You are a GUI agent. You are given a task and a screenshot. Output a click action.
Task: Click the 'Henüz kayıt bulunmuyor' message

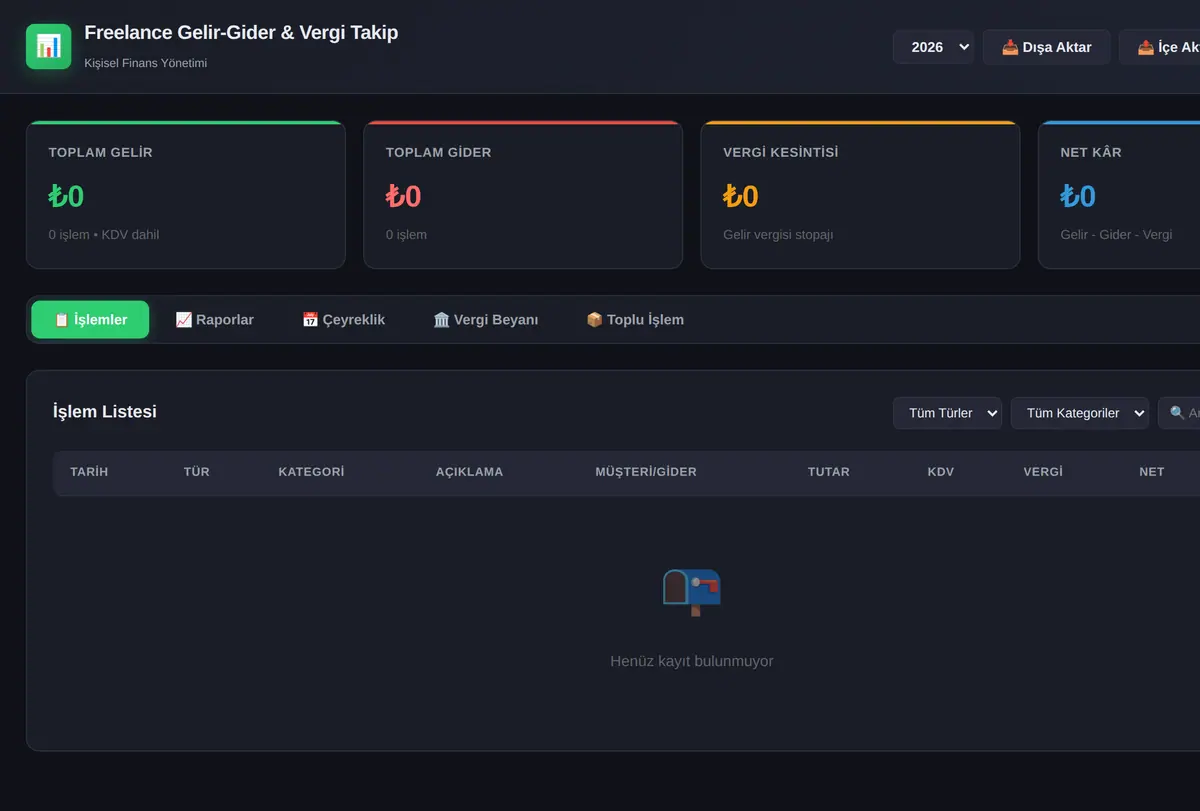[x=692, y=661]
